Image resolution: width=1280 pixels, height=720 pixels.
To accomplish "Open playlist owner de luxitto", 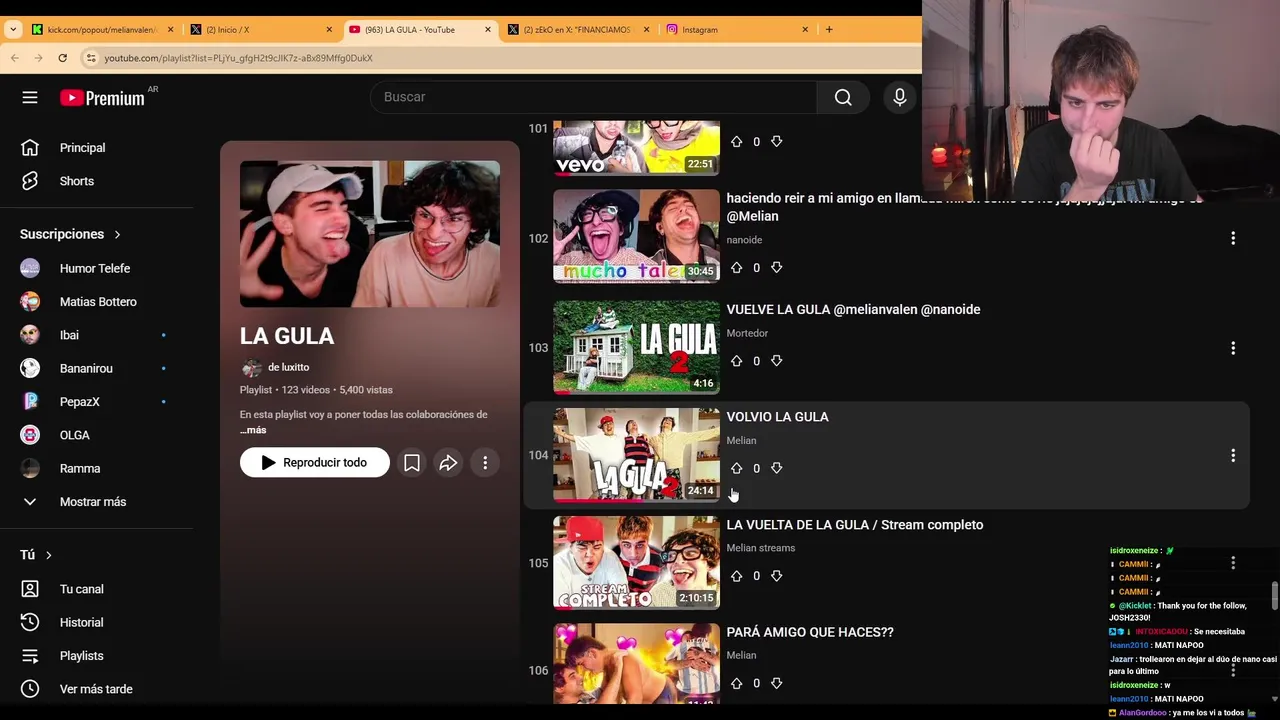I will click(288, 367).
